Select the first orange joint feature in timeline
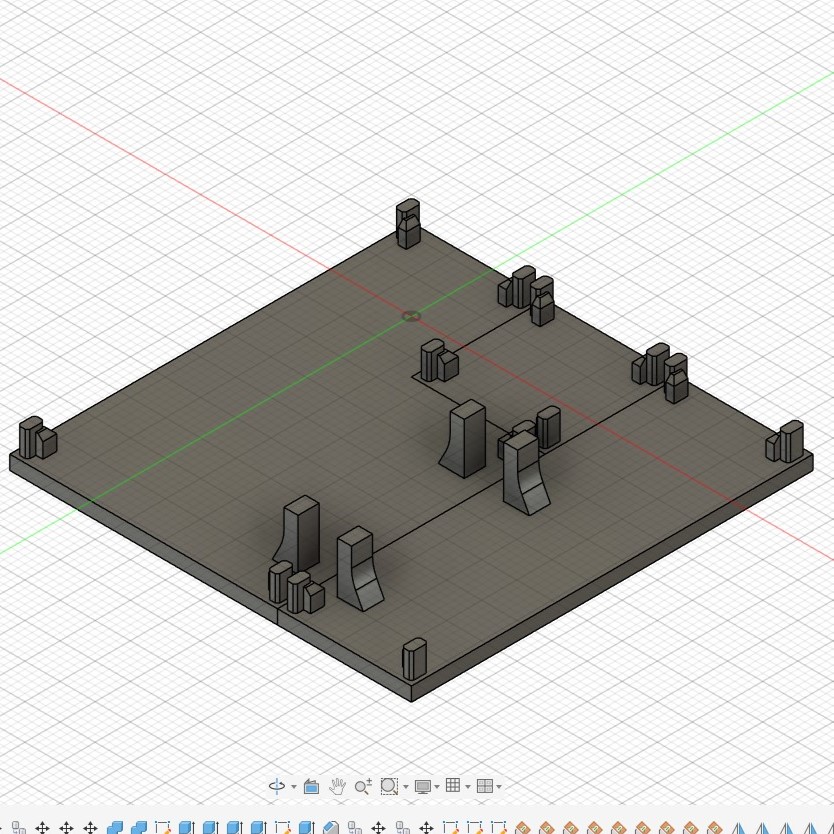Screen dimensions: 834x834 (x=522, y=828)
